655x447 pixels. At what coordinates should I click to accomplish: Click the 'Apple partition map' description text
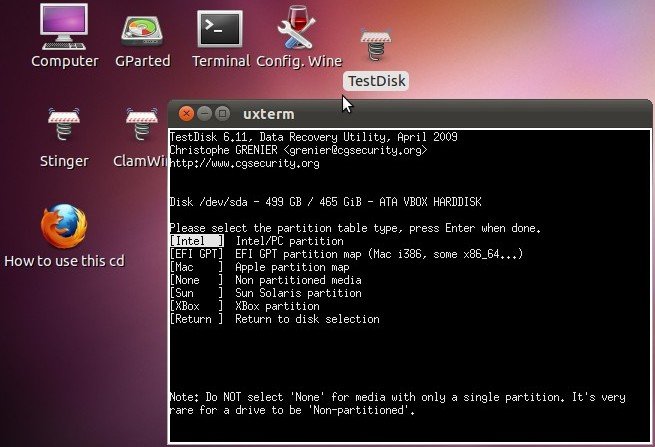[292, 267]
